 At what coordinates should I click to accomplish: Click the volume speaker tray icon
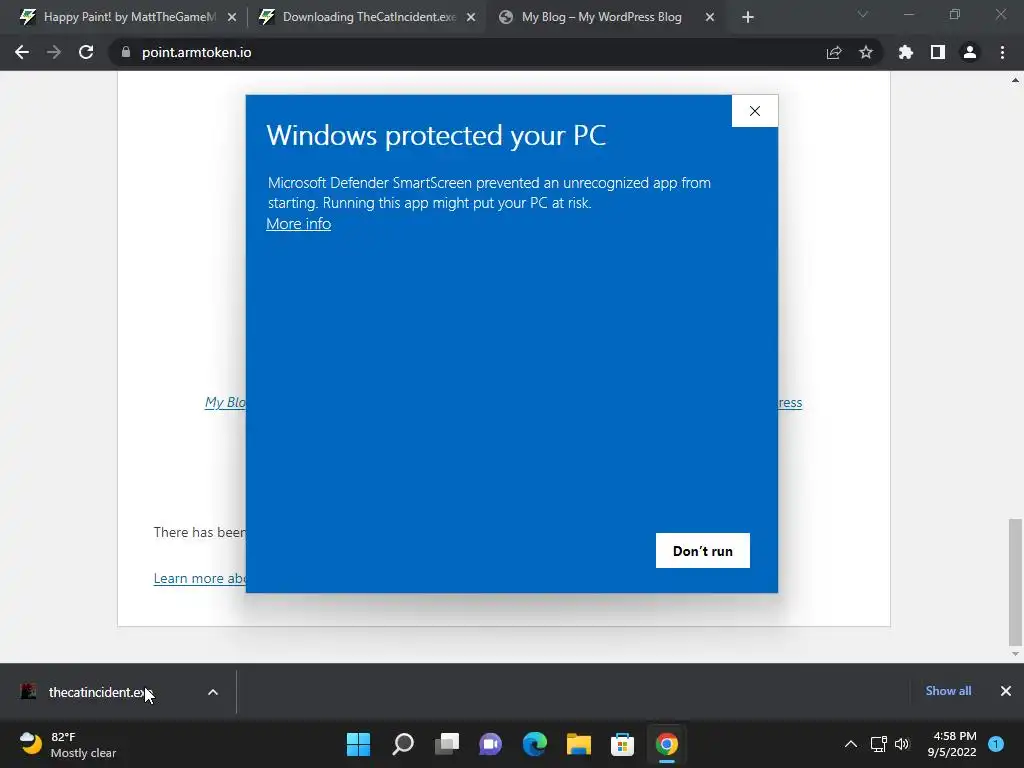902,744
